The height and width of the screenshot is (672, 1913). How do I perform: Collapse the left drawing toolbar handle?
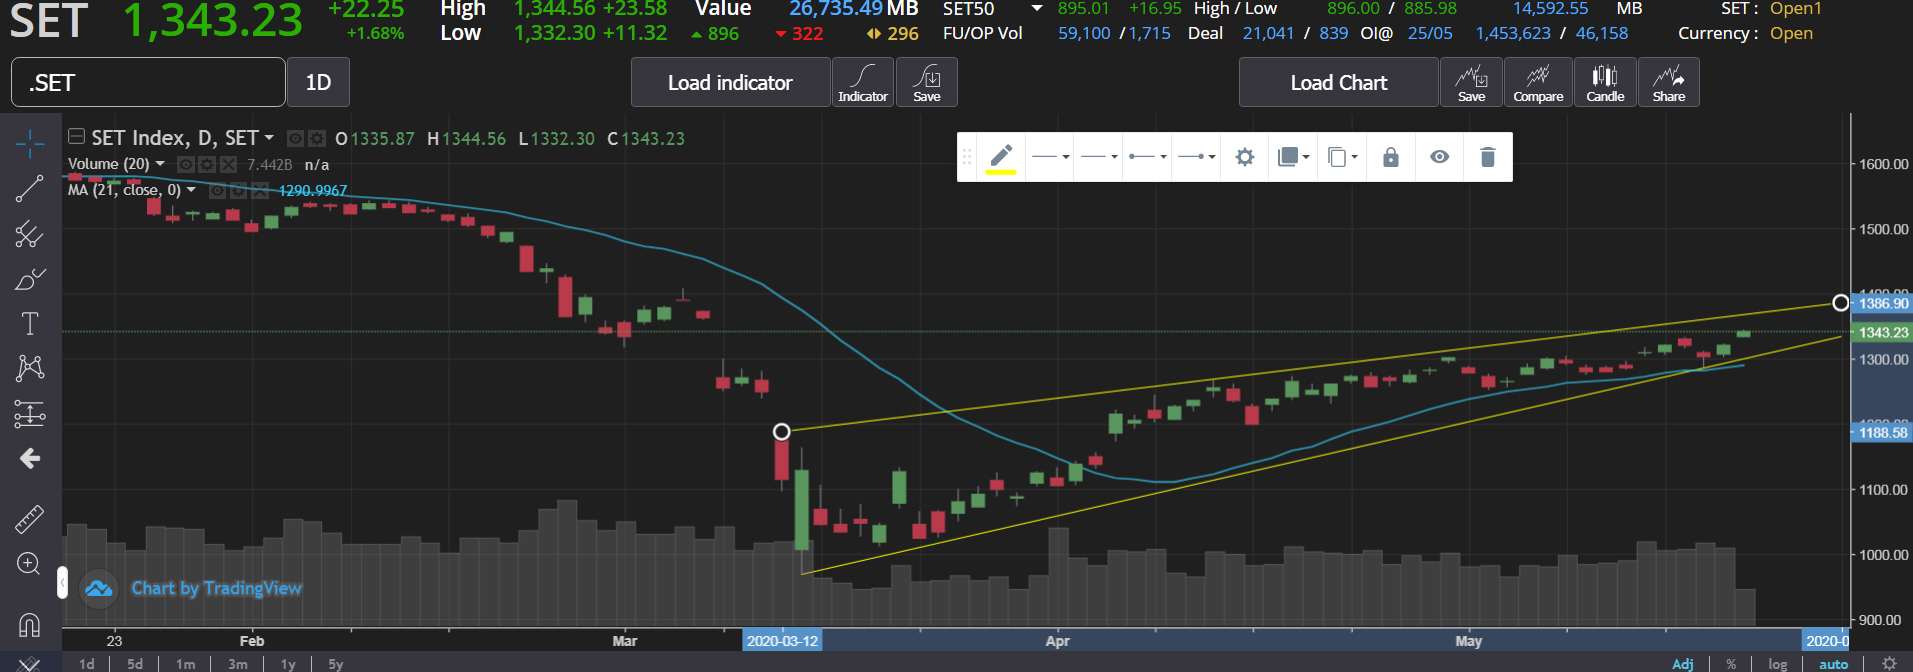[62, 581]
